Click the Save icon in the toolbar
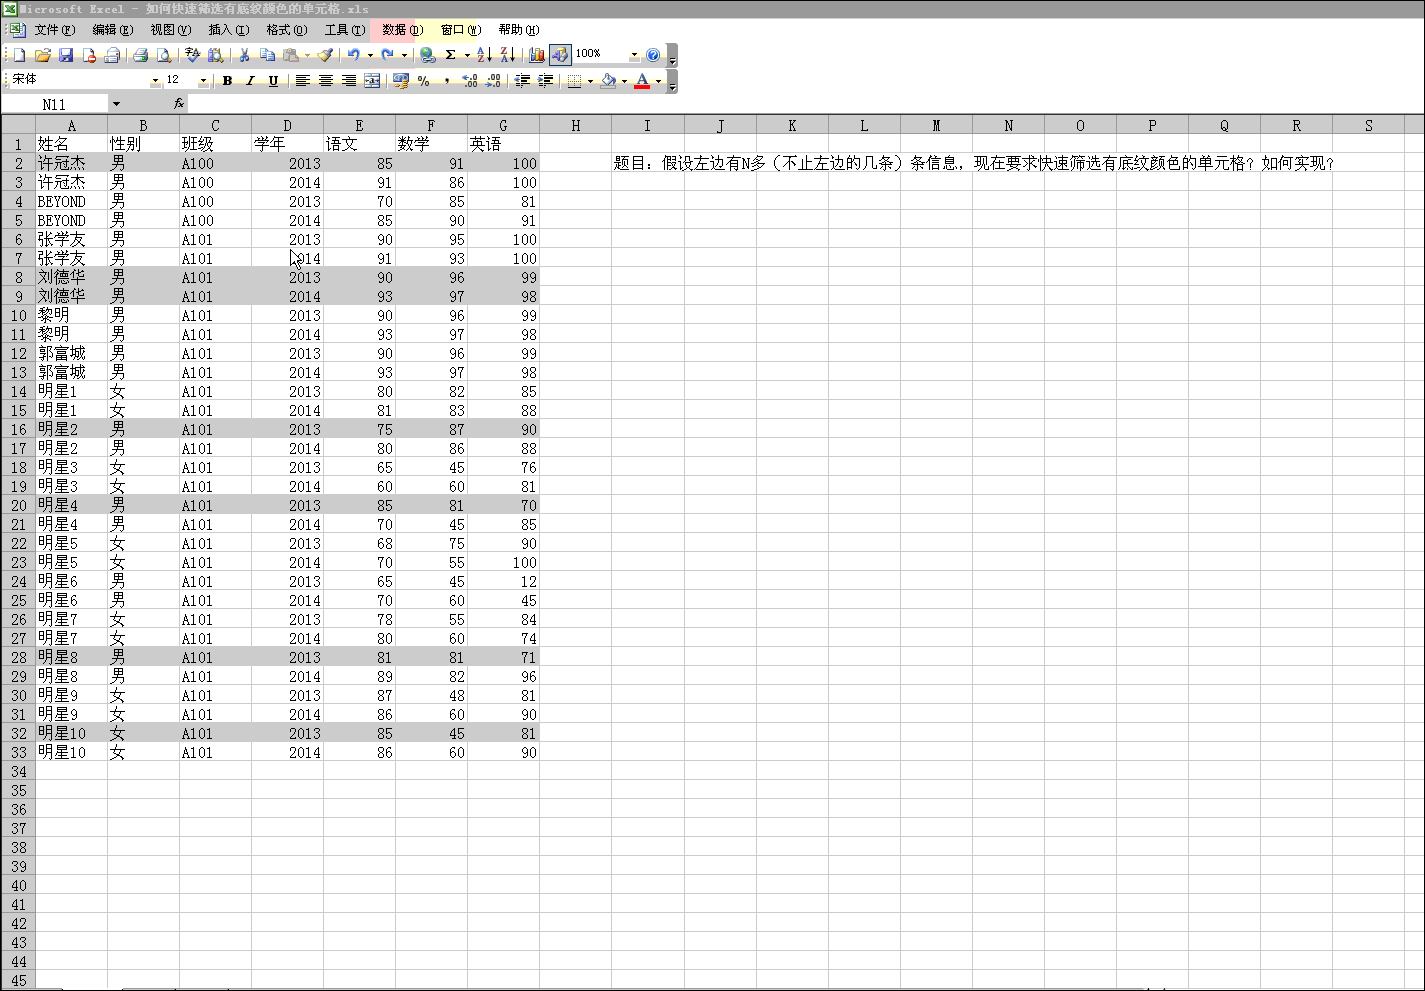Image resolution: width=1425 pixels, height=991 pixels. [x=66, y=55]
